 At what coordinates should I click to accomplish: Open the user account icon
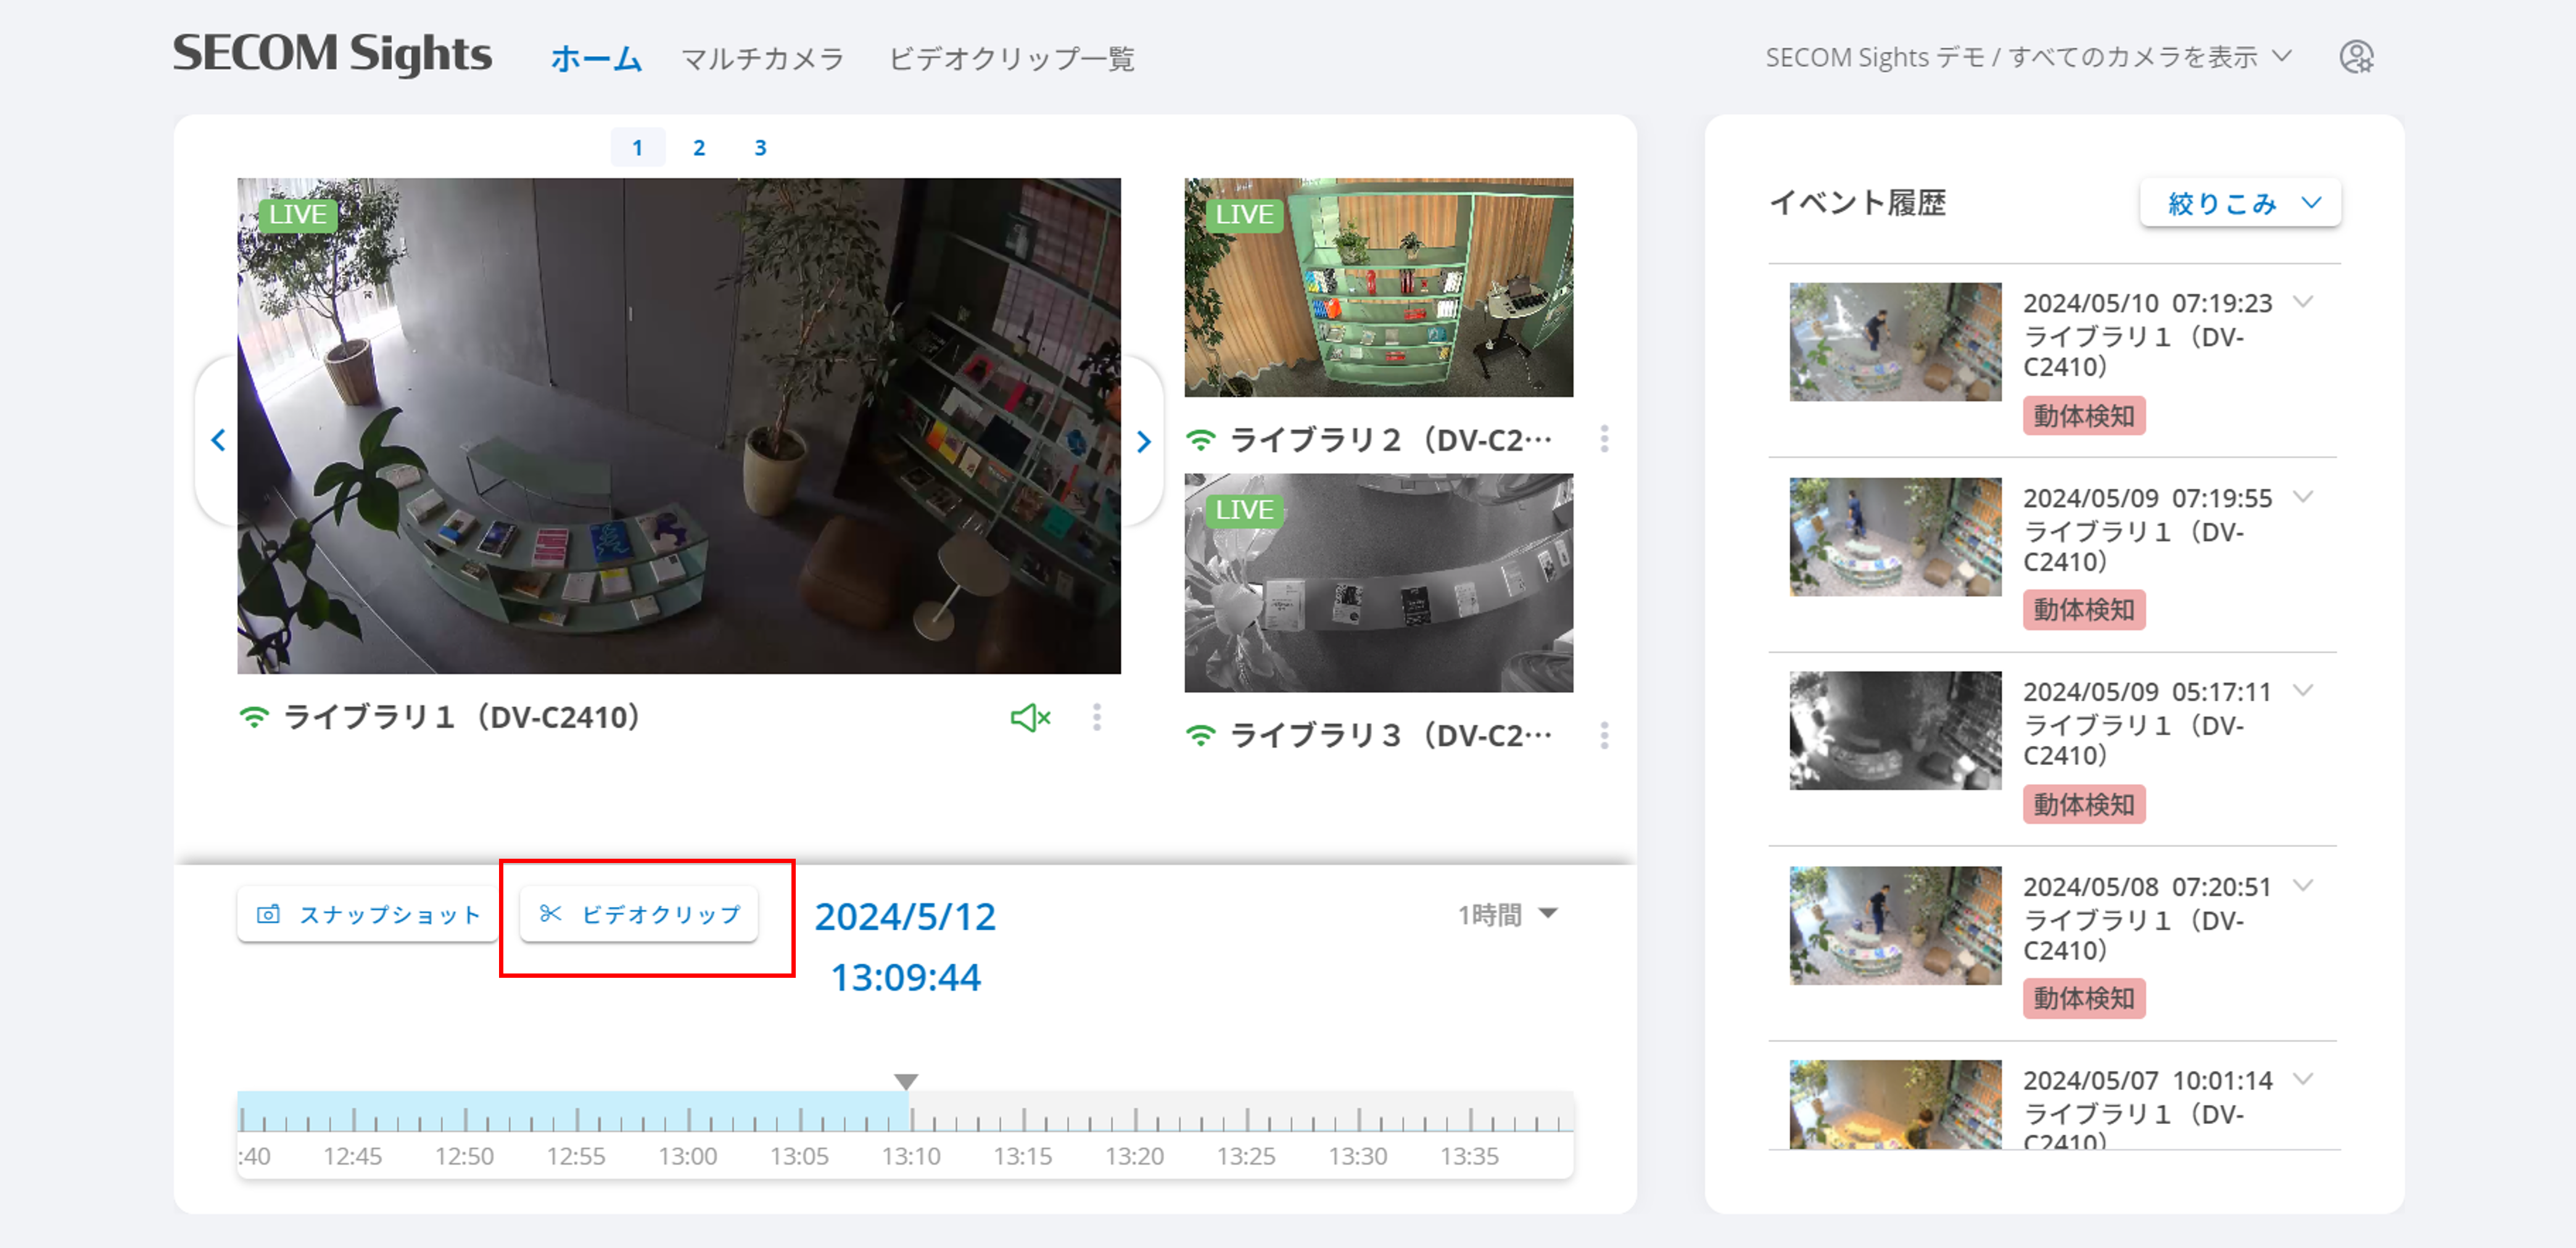(2356, 57)
